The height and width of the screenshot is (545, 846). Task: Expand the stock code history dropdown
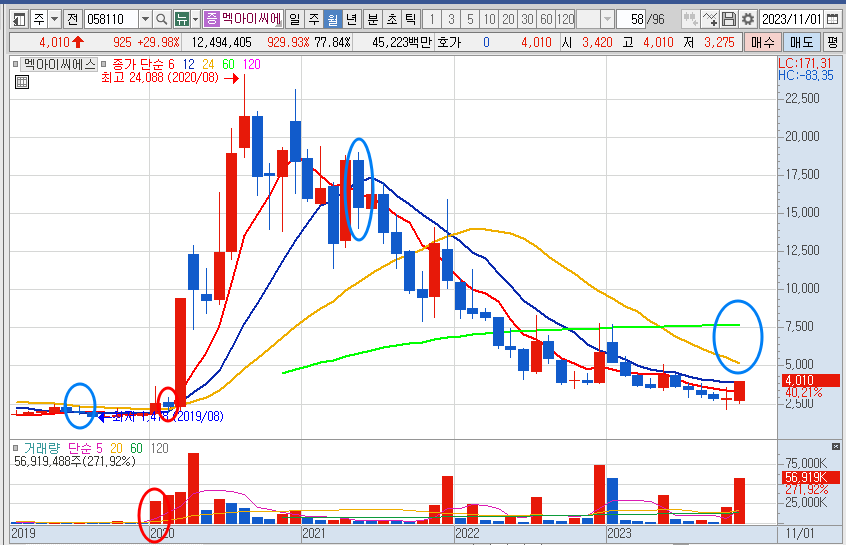click(x=145, y=20)
